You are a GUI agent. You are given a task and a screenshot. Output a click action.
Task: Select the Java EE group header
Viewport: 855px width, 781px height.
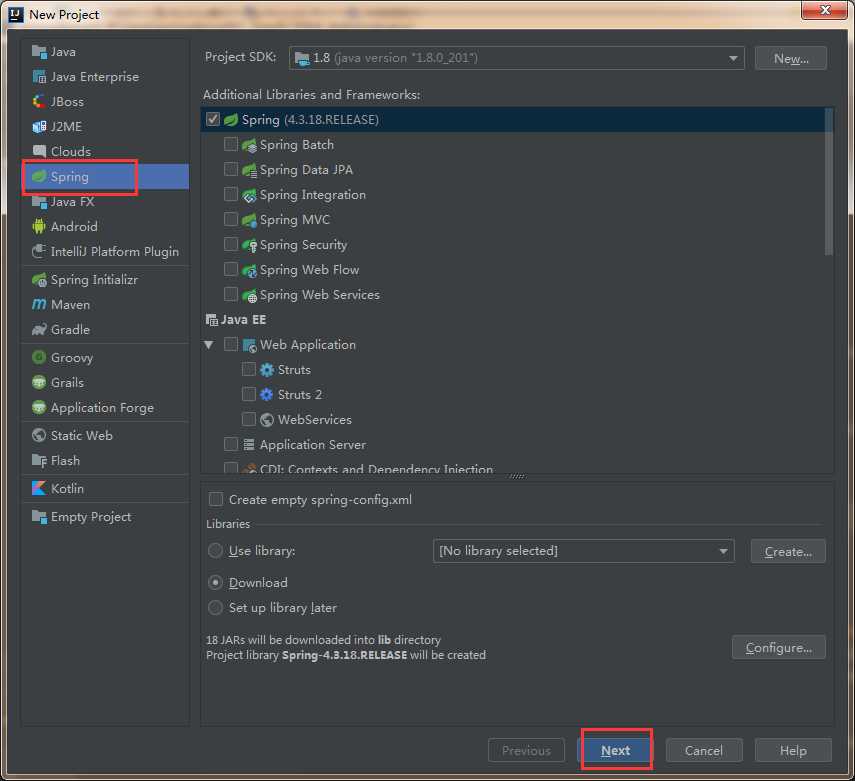tap(236, 320)
